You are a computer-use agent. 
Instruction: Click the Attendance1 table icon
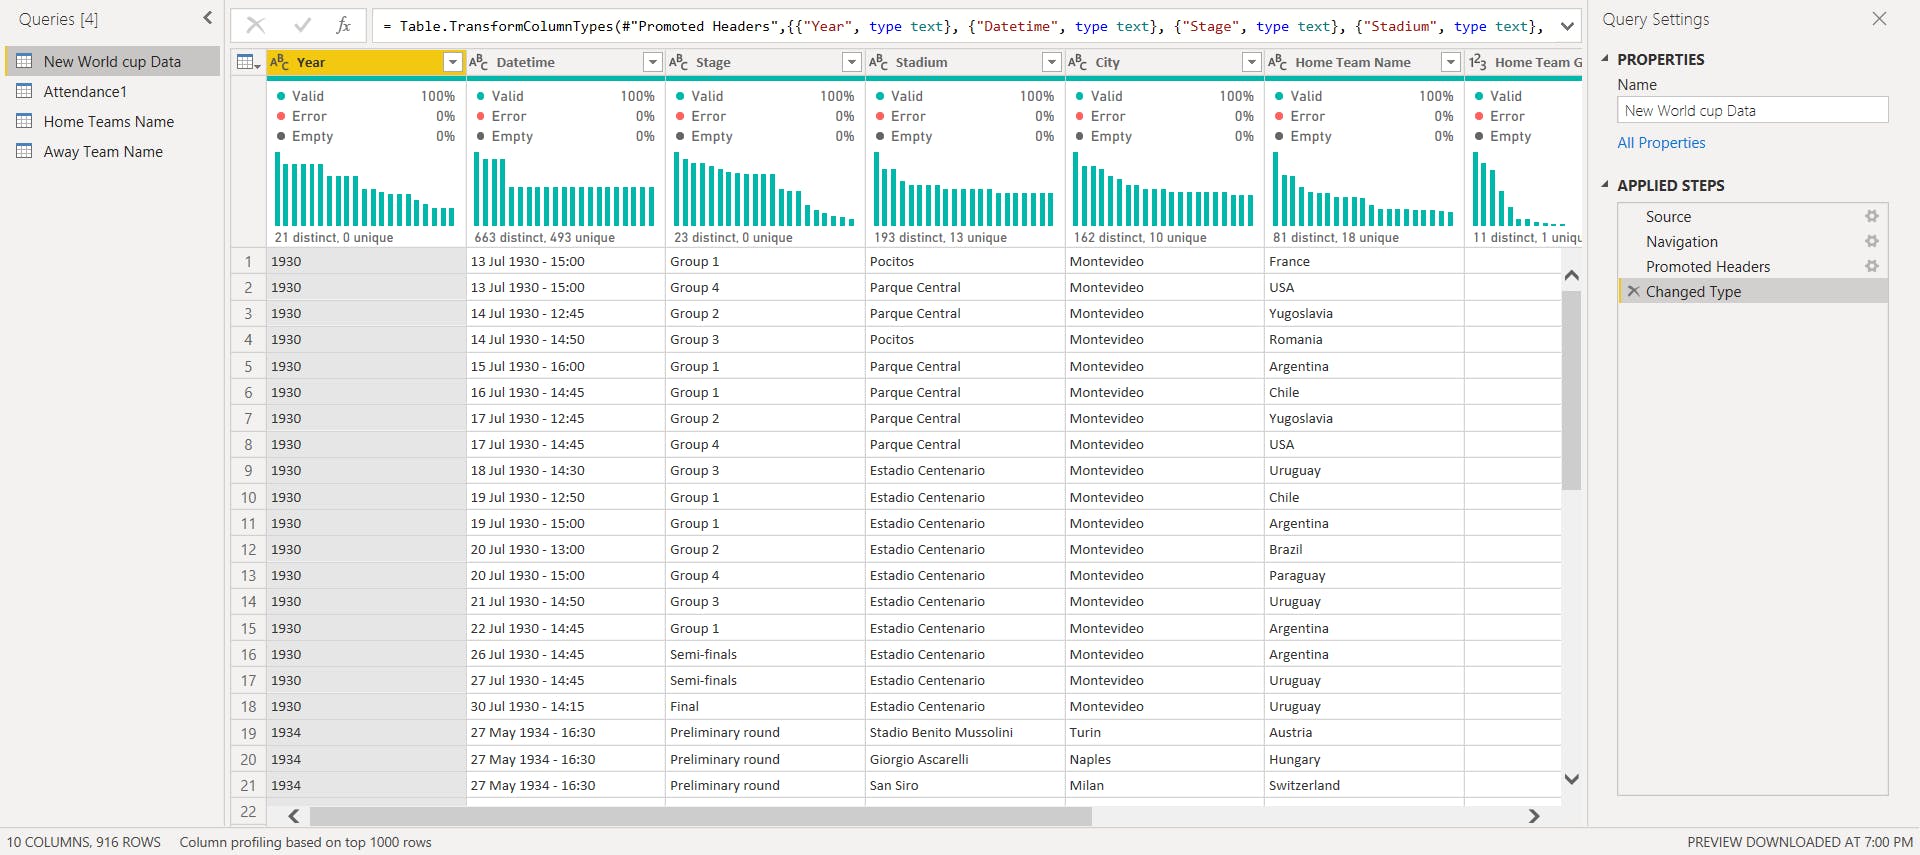click(24, 91)
